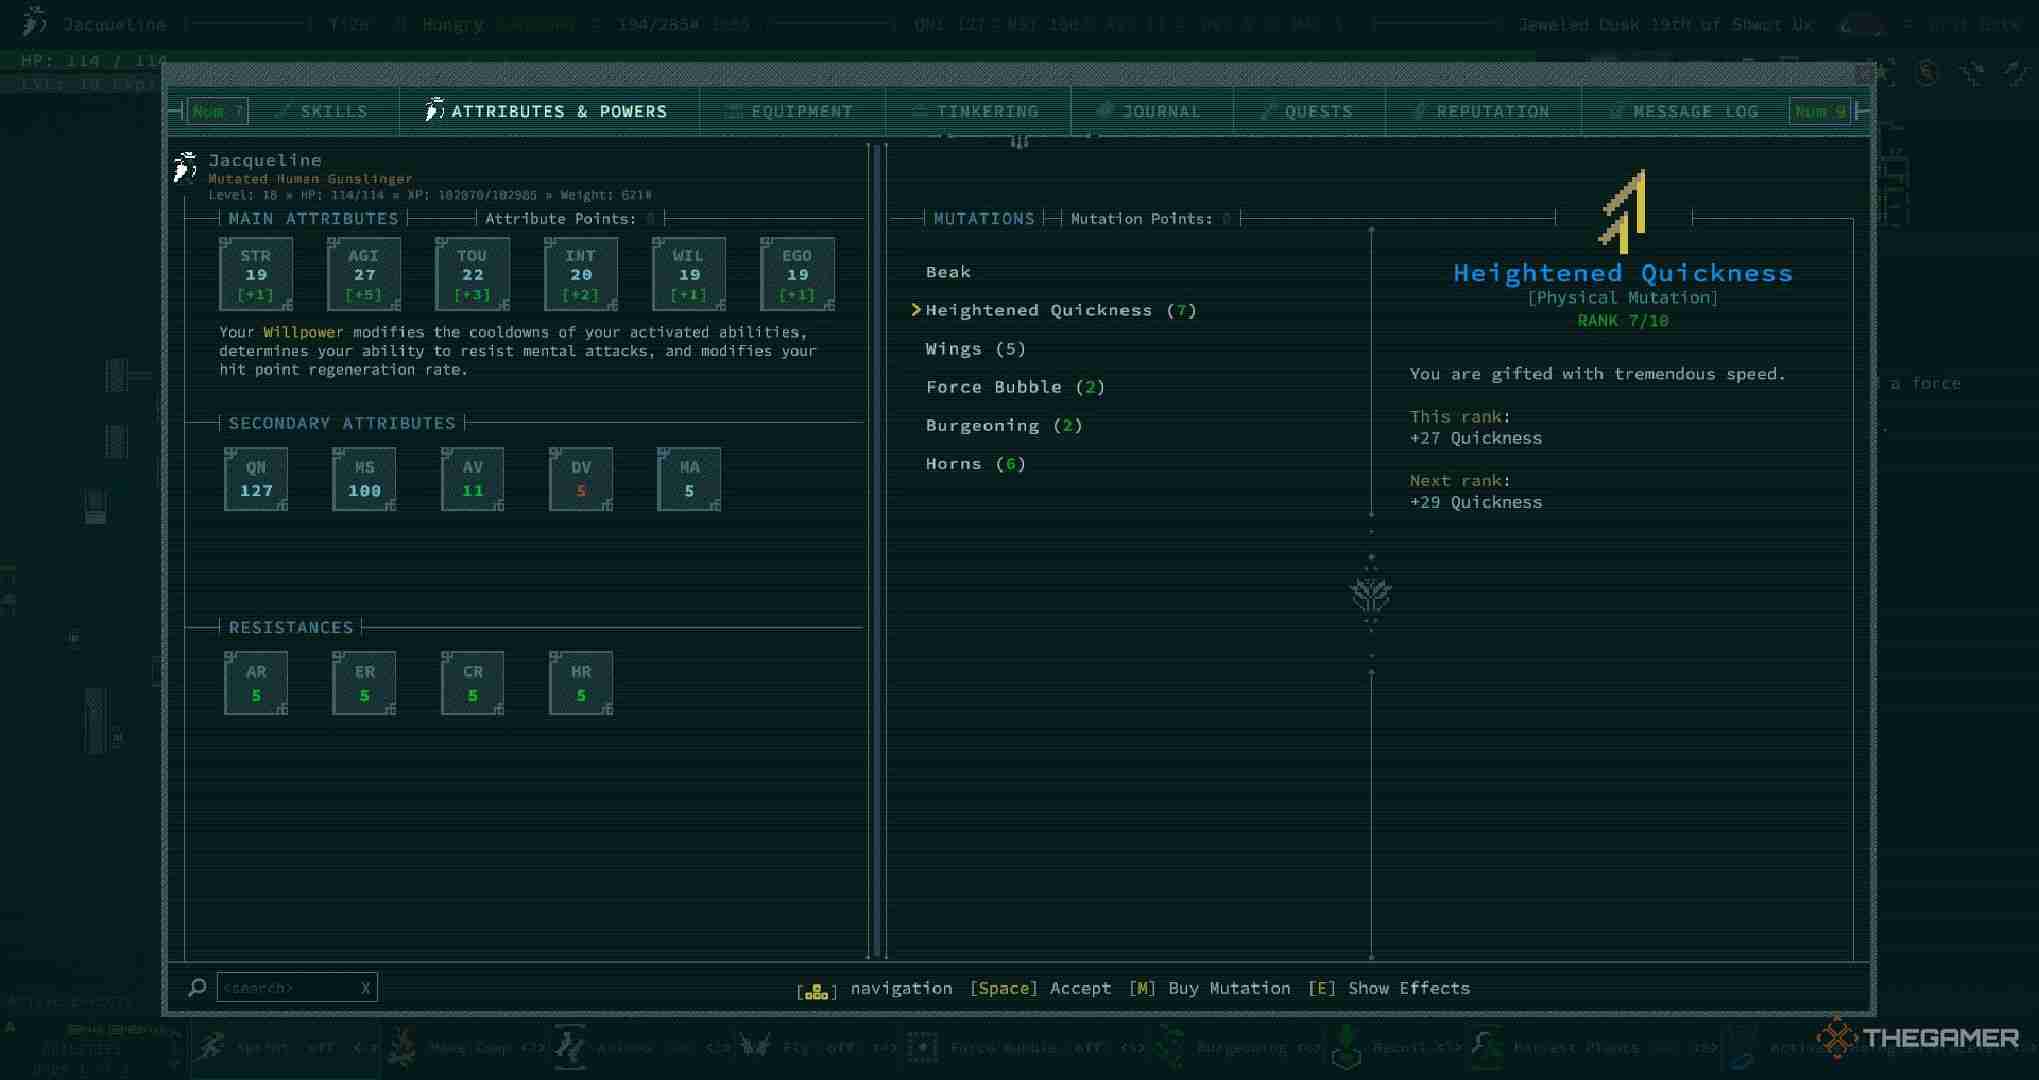Clear search with the X icon
Image resolution: width=2039 pixels, height=1080 pixels.
[x=365, y=988]
